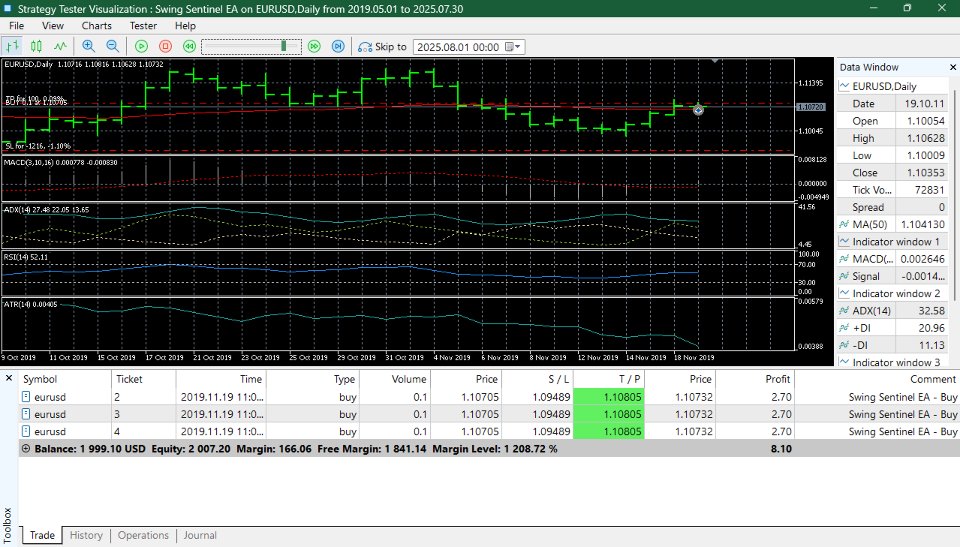Close the Data Window panel
The image size is (960, 547).
point(953,67)
